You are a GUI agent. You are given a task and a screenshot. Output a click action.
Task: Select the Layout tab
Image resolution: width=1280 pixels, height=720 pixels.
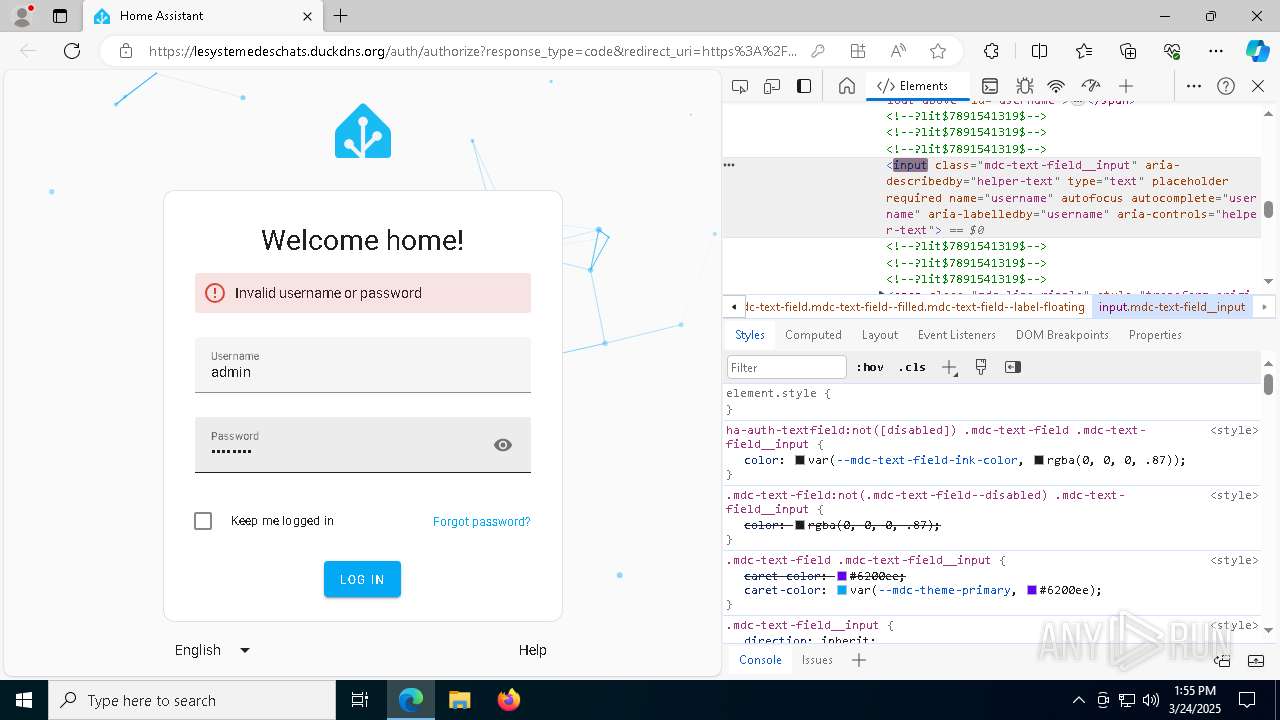880,335
